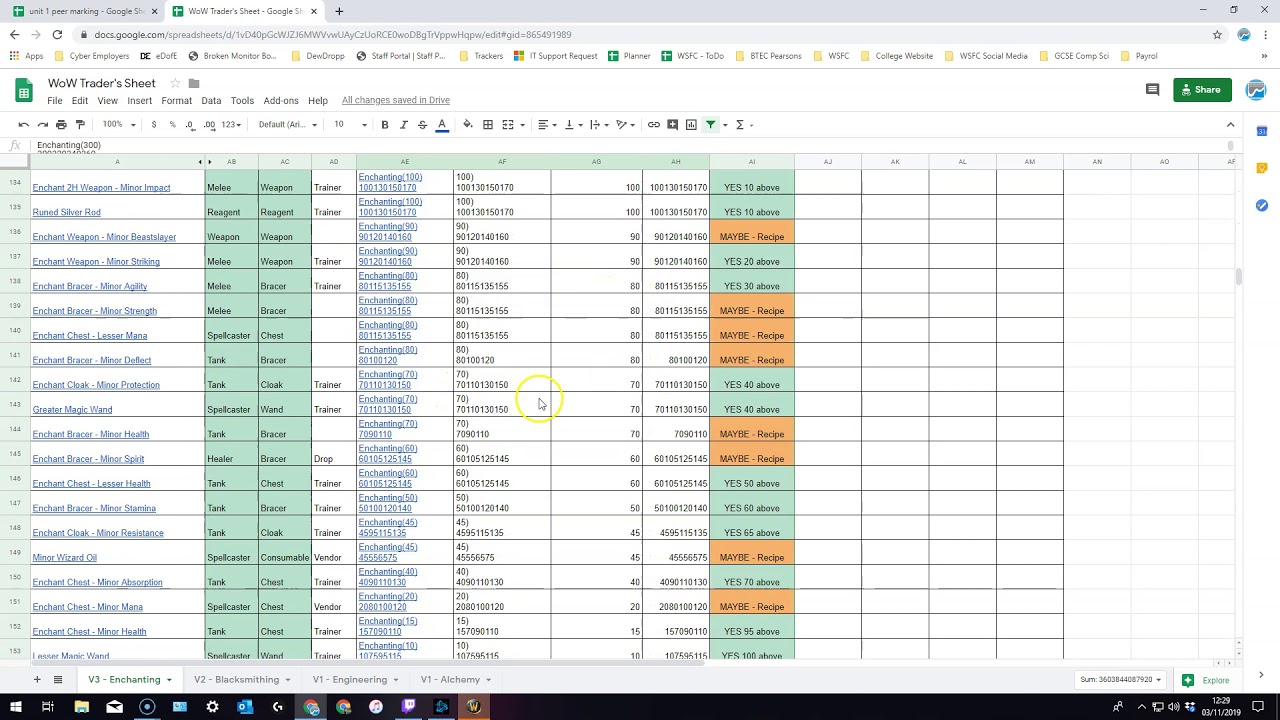The height and width of the screenshot is (720, 1280).
Task: Open the Runed Silver Rod link
Action: click(67, 212)
